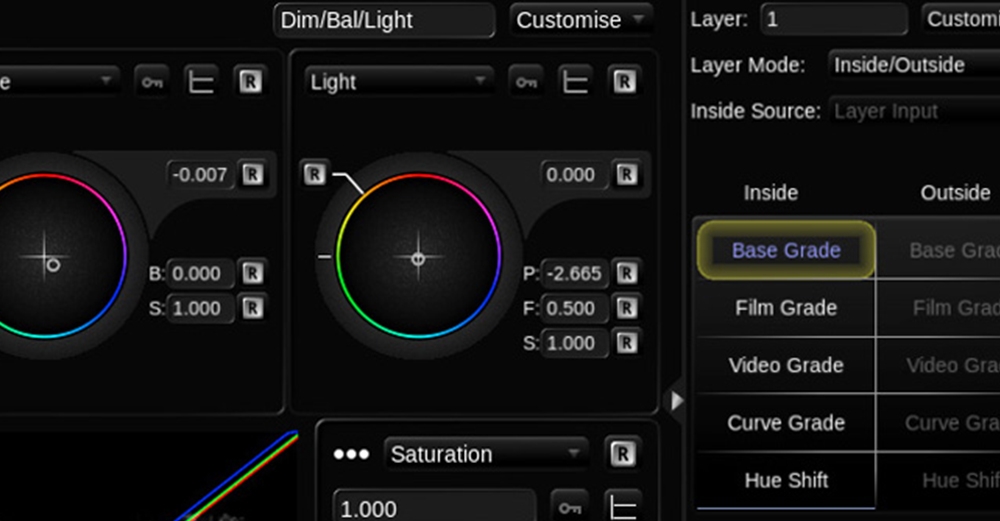Select the Outside Film Grade tab
Viewport: 1000px width, 521px height.
[x=939, y=307]
